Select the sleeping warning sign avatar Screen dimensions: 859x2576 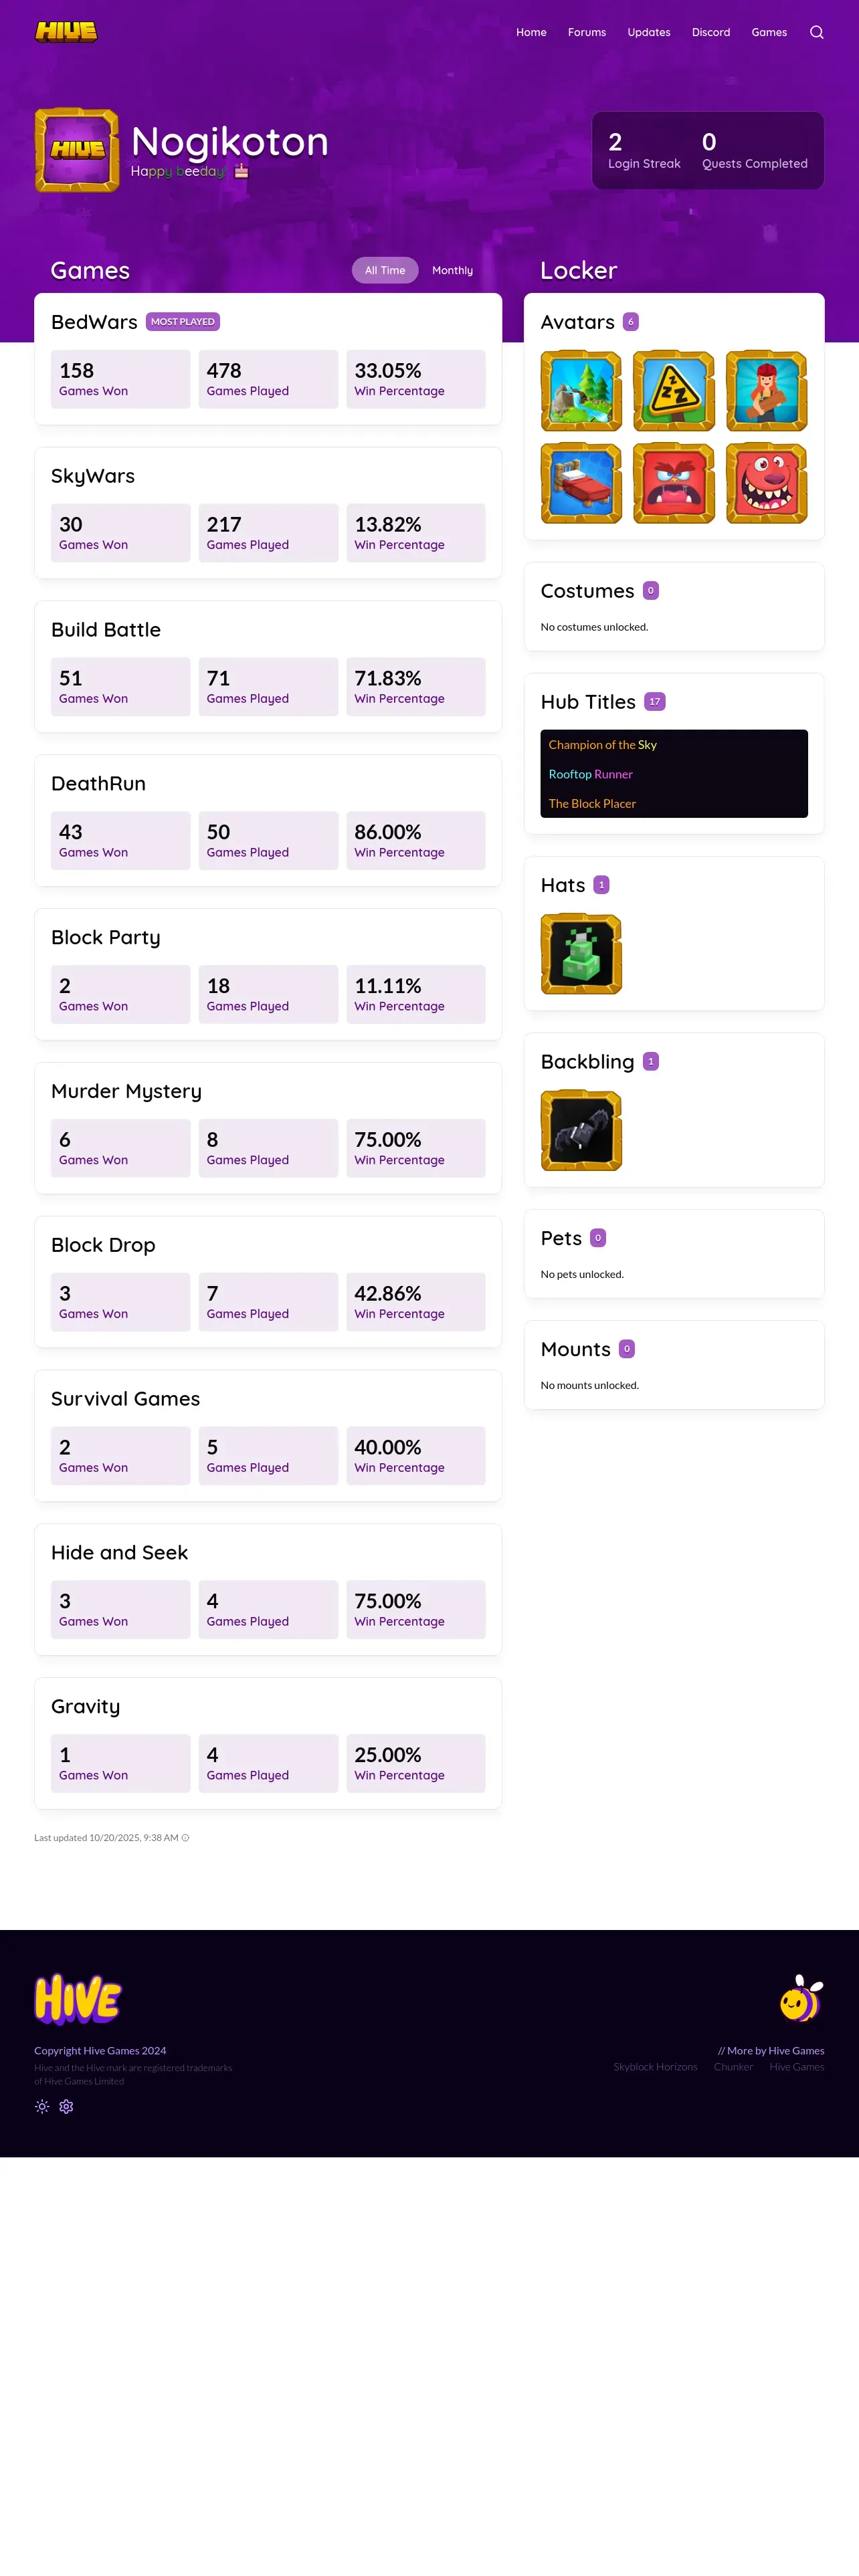click(674, 391)
